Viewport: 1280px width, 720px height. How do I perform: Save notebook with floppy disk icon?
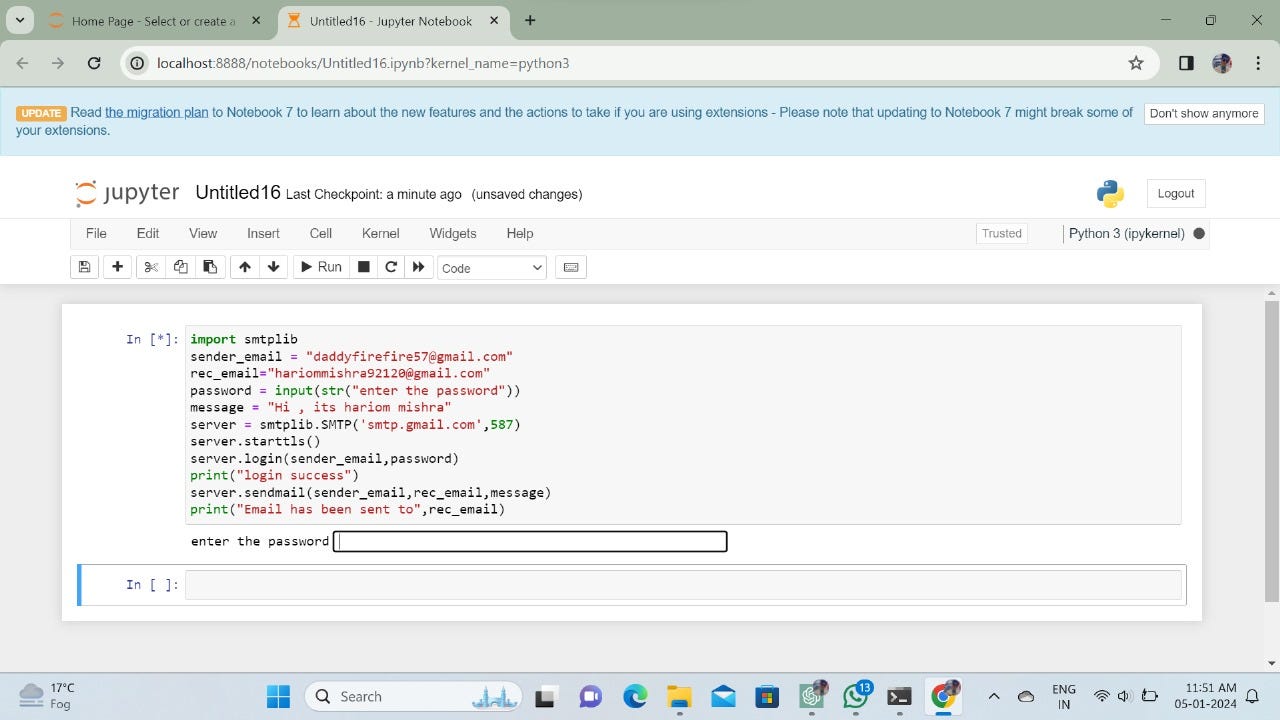click(85, 267)
